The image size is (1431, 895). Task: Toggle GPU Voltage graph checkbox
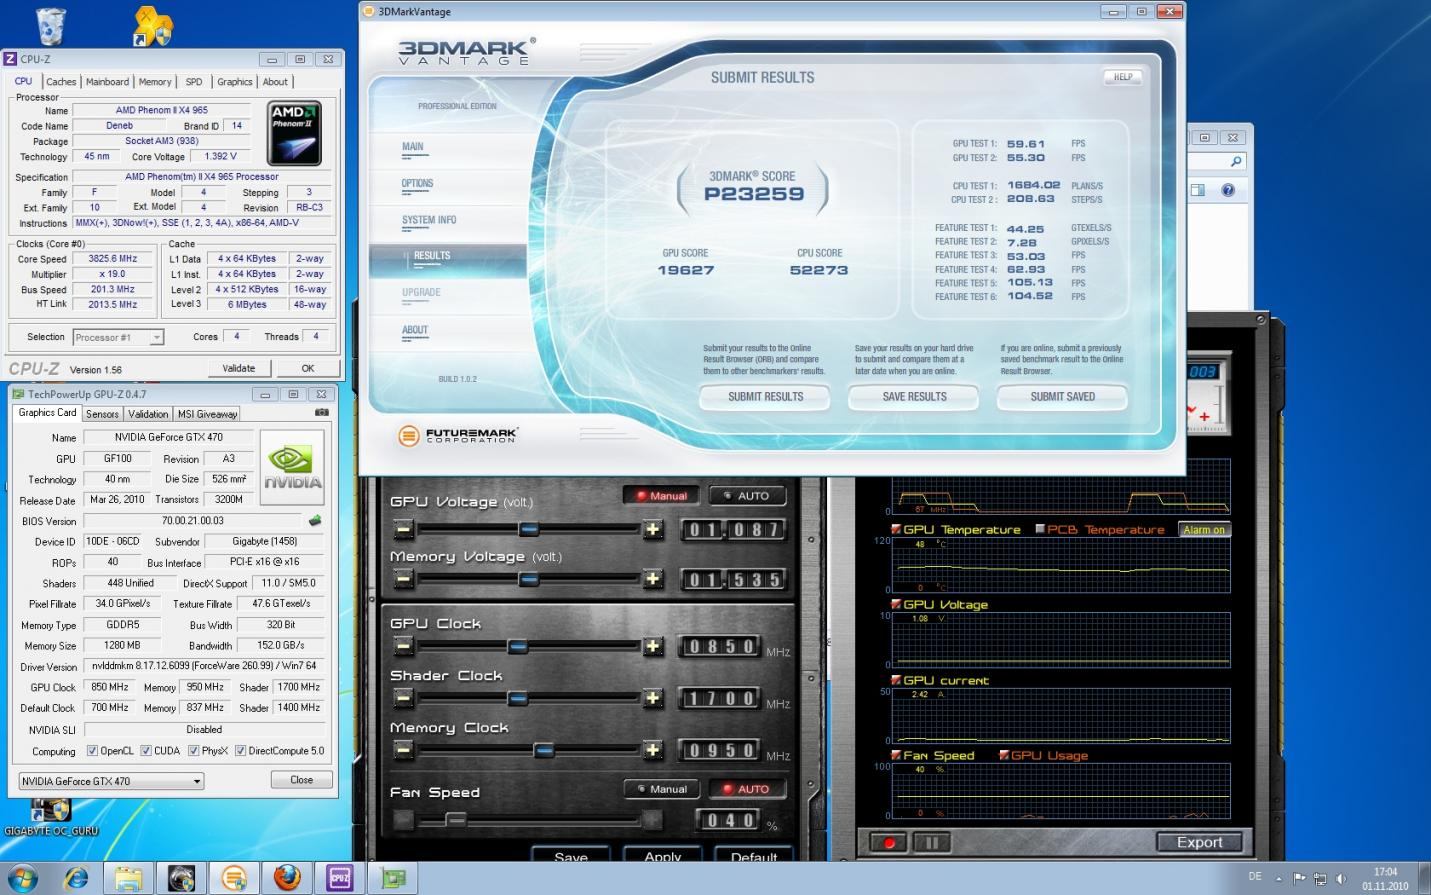tap(896, 604)
